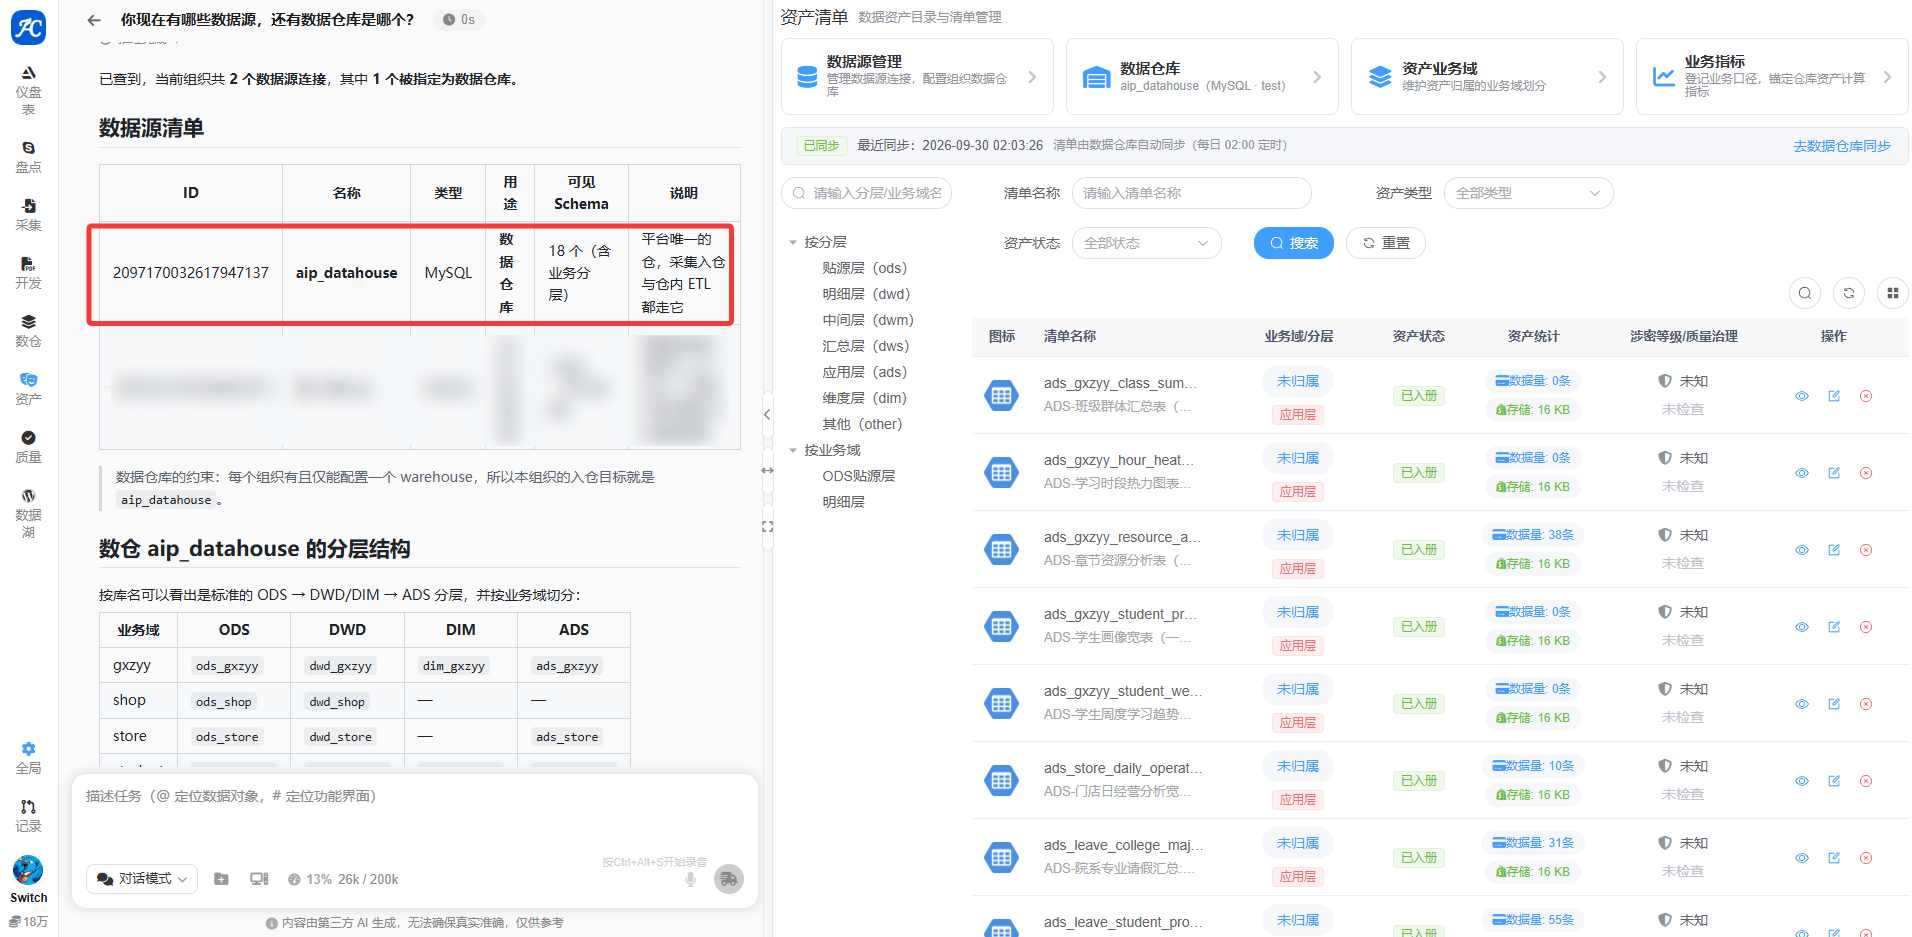Click the 重置 reset button
The height and width of the screenshot is (937, 1912).
point(1385,243)
